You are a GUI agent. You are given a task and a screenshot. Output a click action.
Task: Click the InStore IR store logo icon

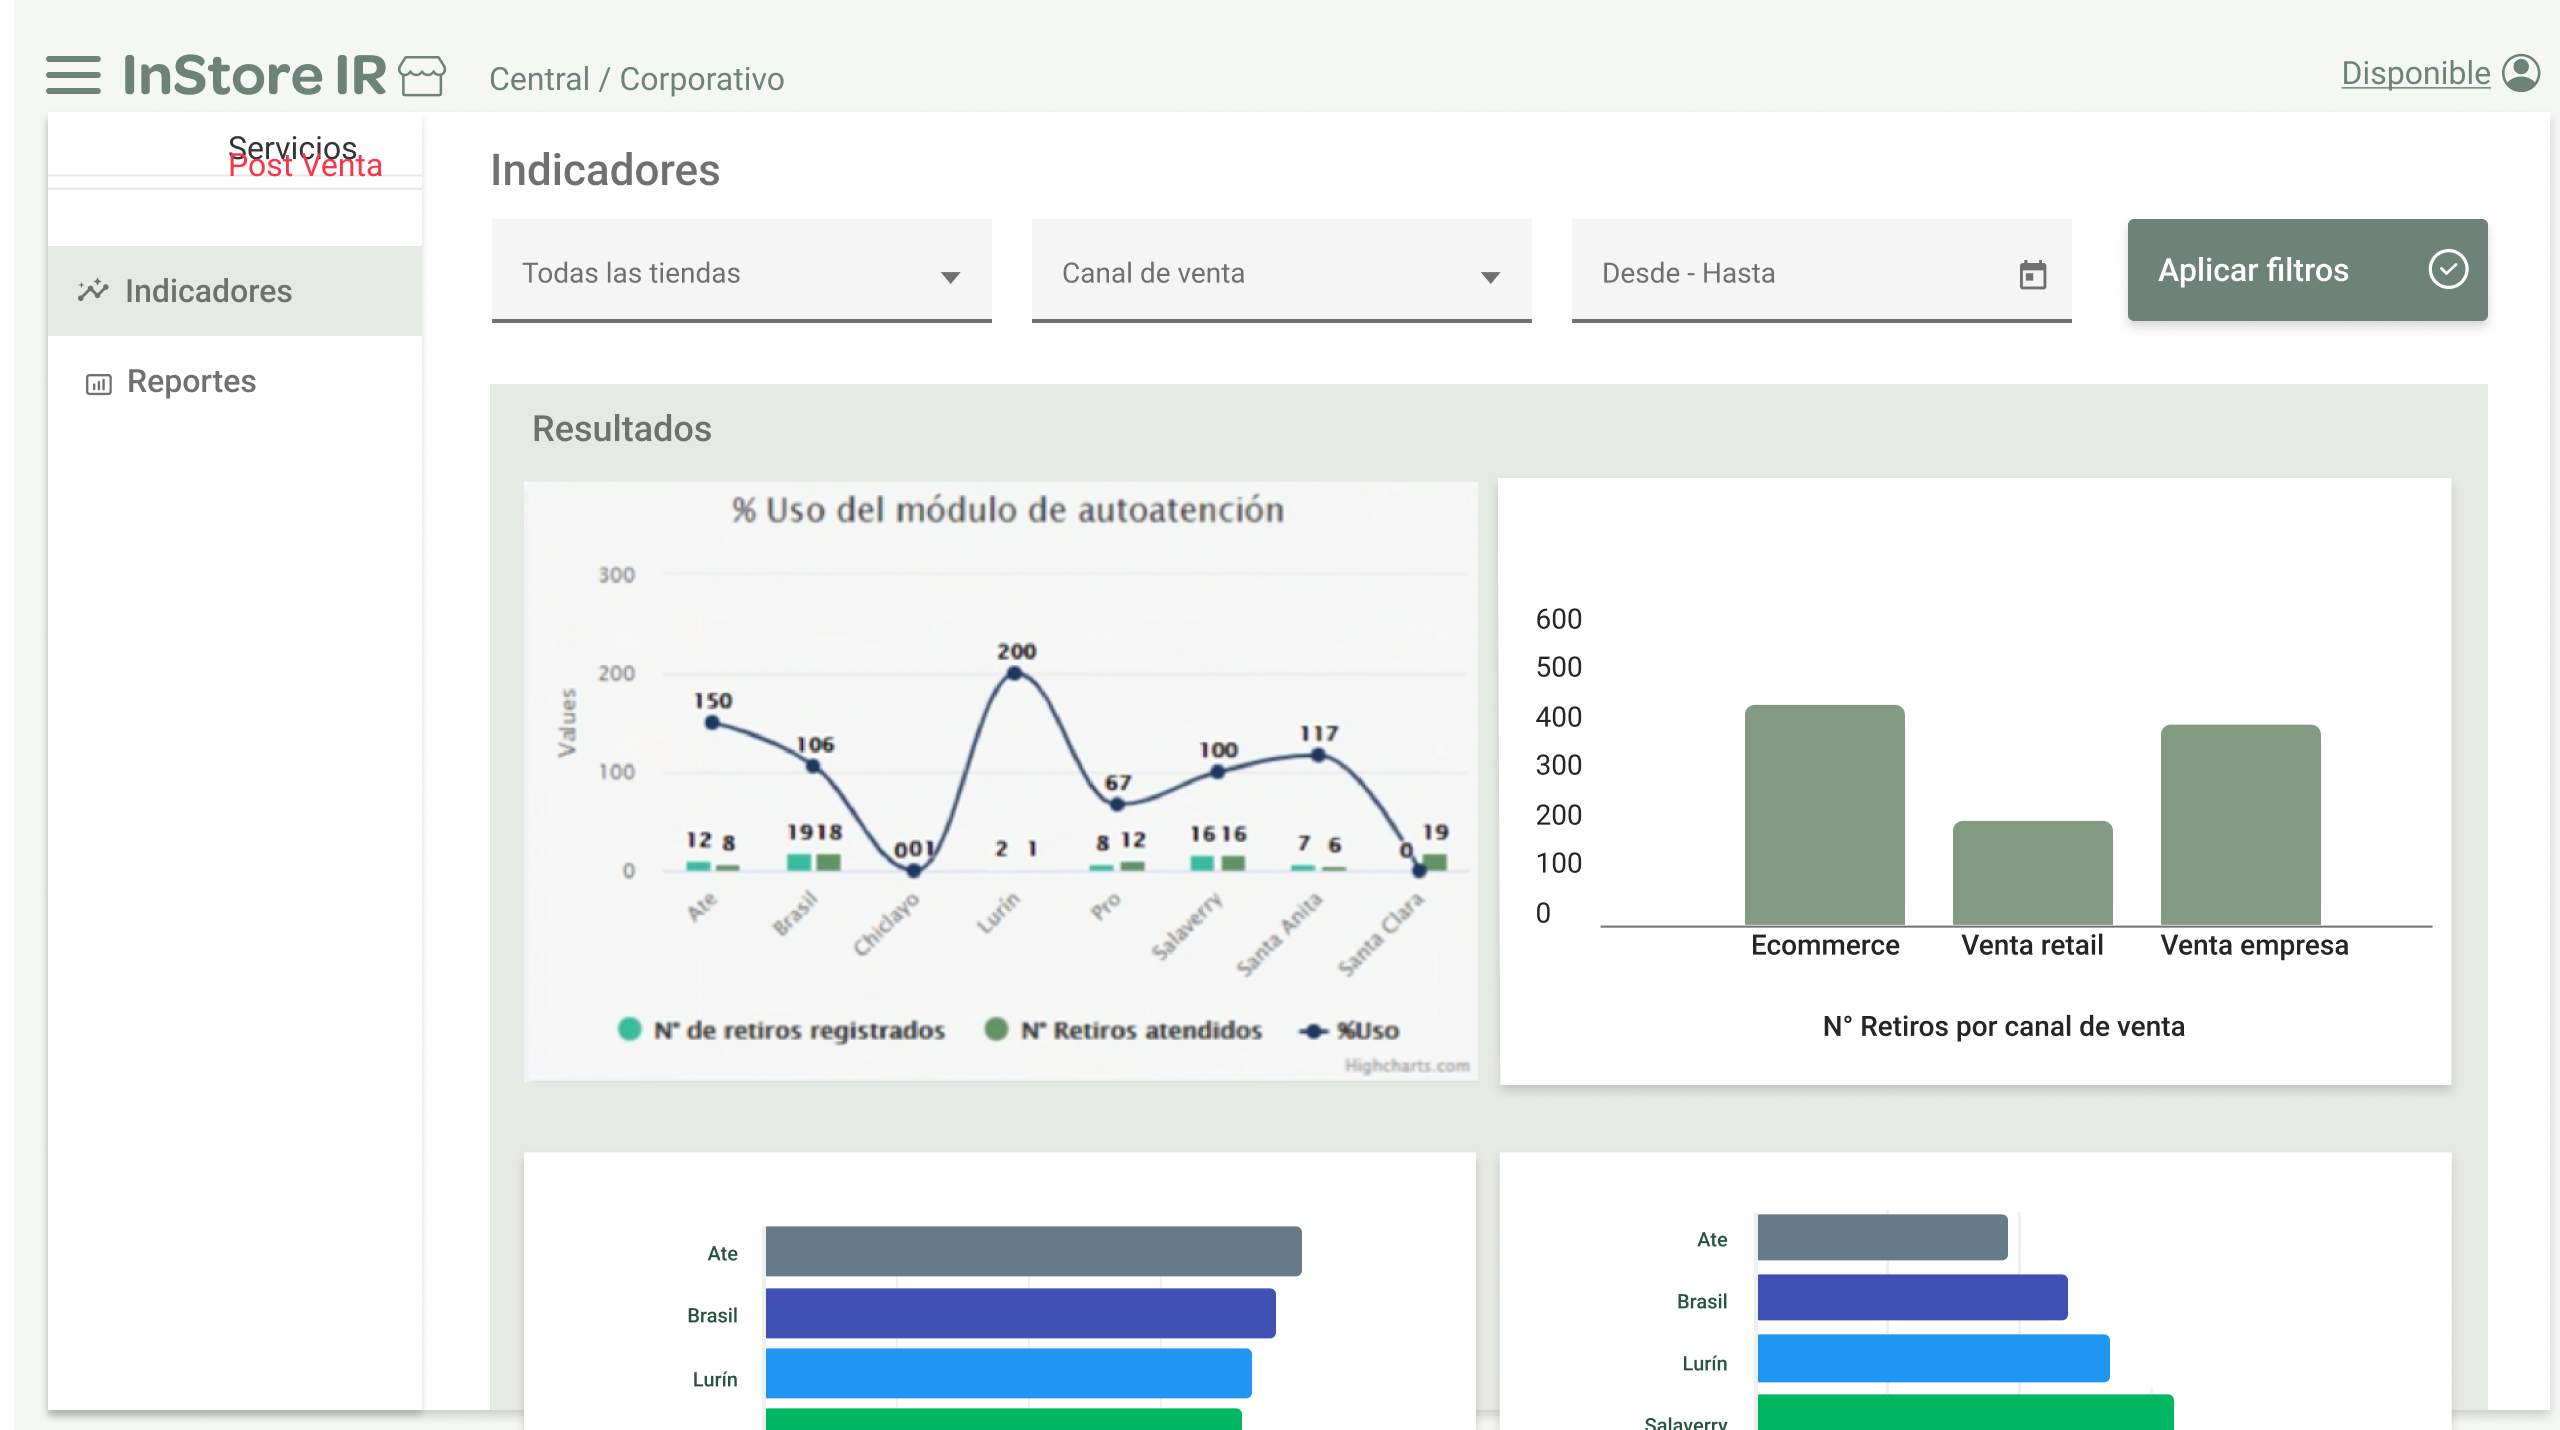coord(422,74)
